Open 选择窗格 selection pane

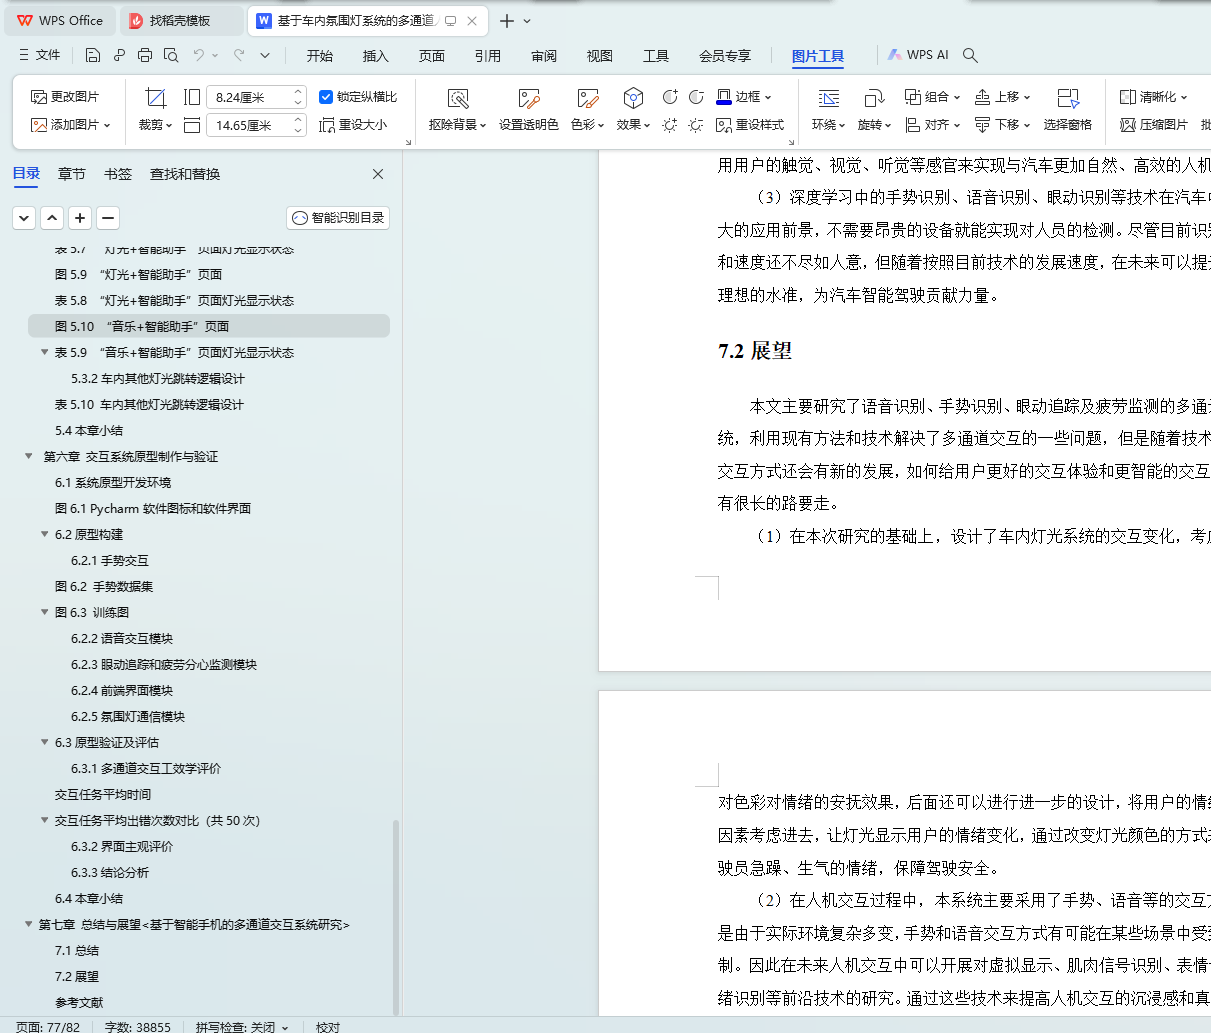1068,109
